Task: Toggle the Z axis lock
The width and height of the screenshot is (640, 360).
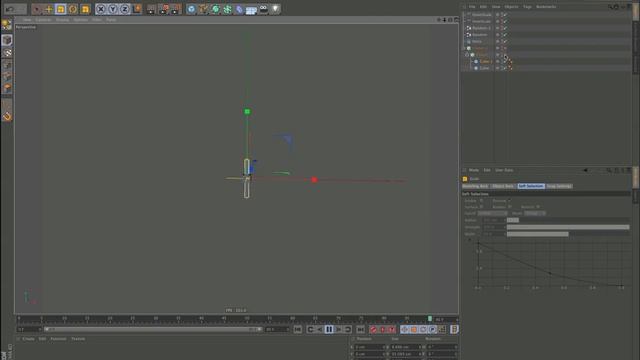Action: pyautogui.click(x=124, y=9)
